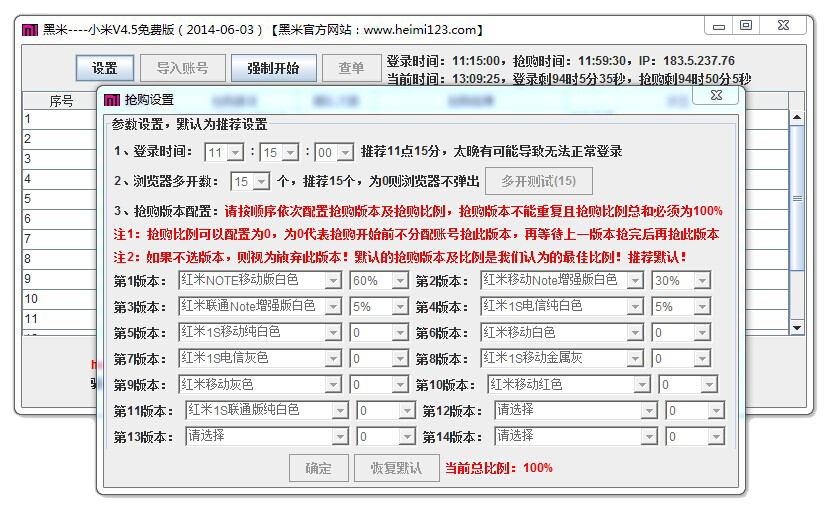Viewport: 828px width, 509px height.
Task: Click the 当前总比例: 100% label
Action: [498, 468]
